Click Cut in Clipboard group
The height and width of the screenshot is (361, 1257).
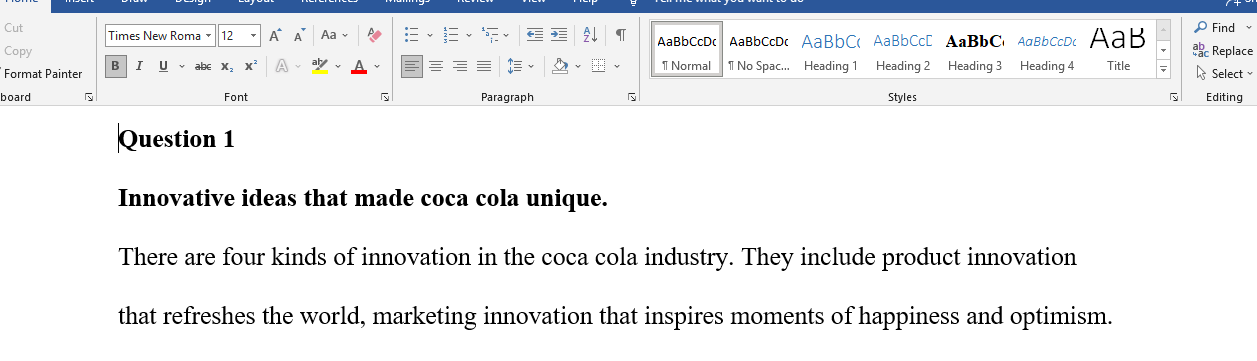point(14,28)
